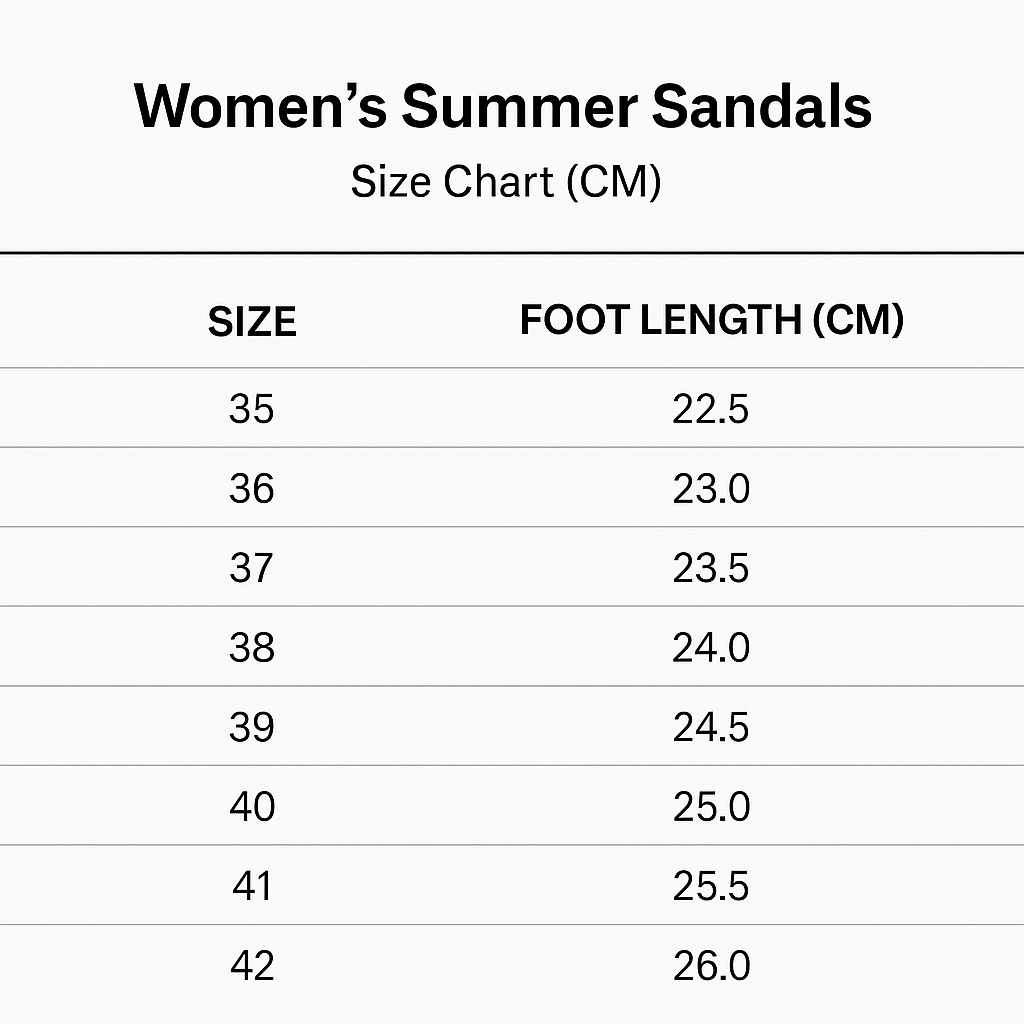Select the 25.0 foot length value
Screen dimensions: 1024x1024
pyautogui.click(x=710, y=807)
